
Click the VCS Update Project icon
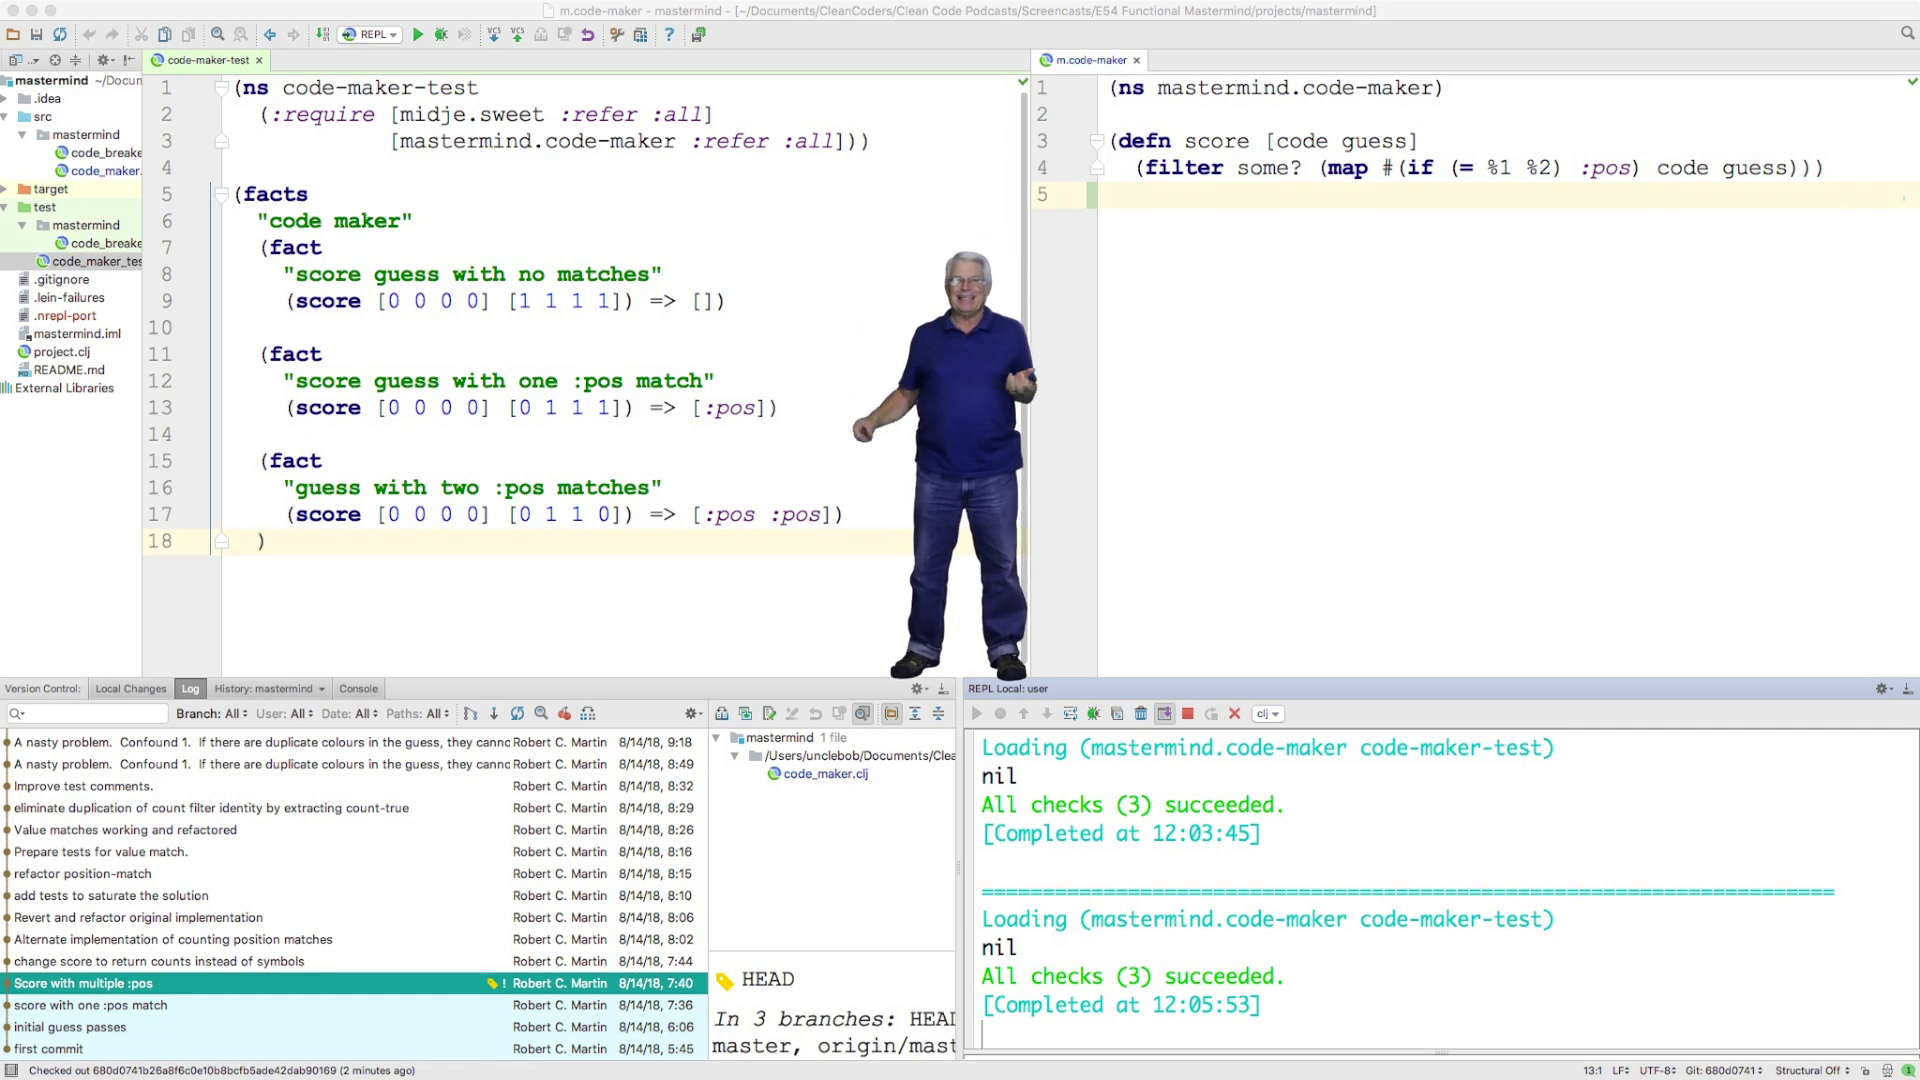494,34
